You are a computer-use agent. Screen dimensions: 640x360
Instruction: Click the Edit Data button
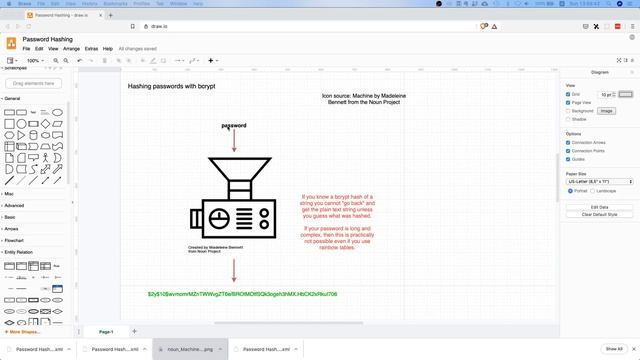click(x=599, y=207)
